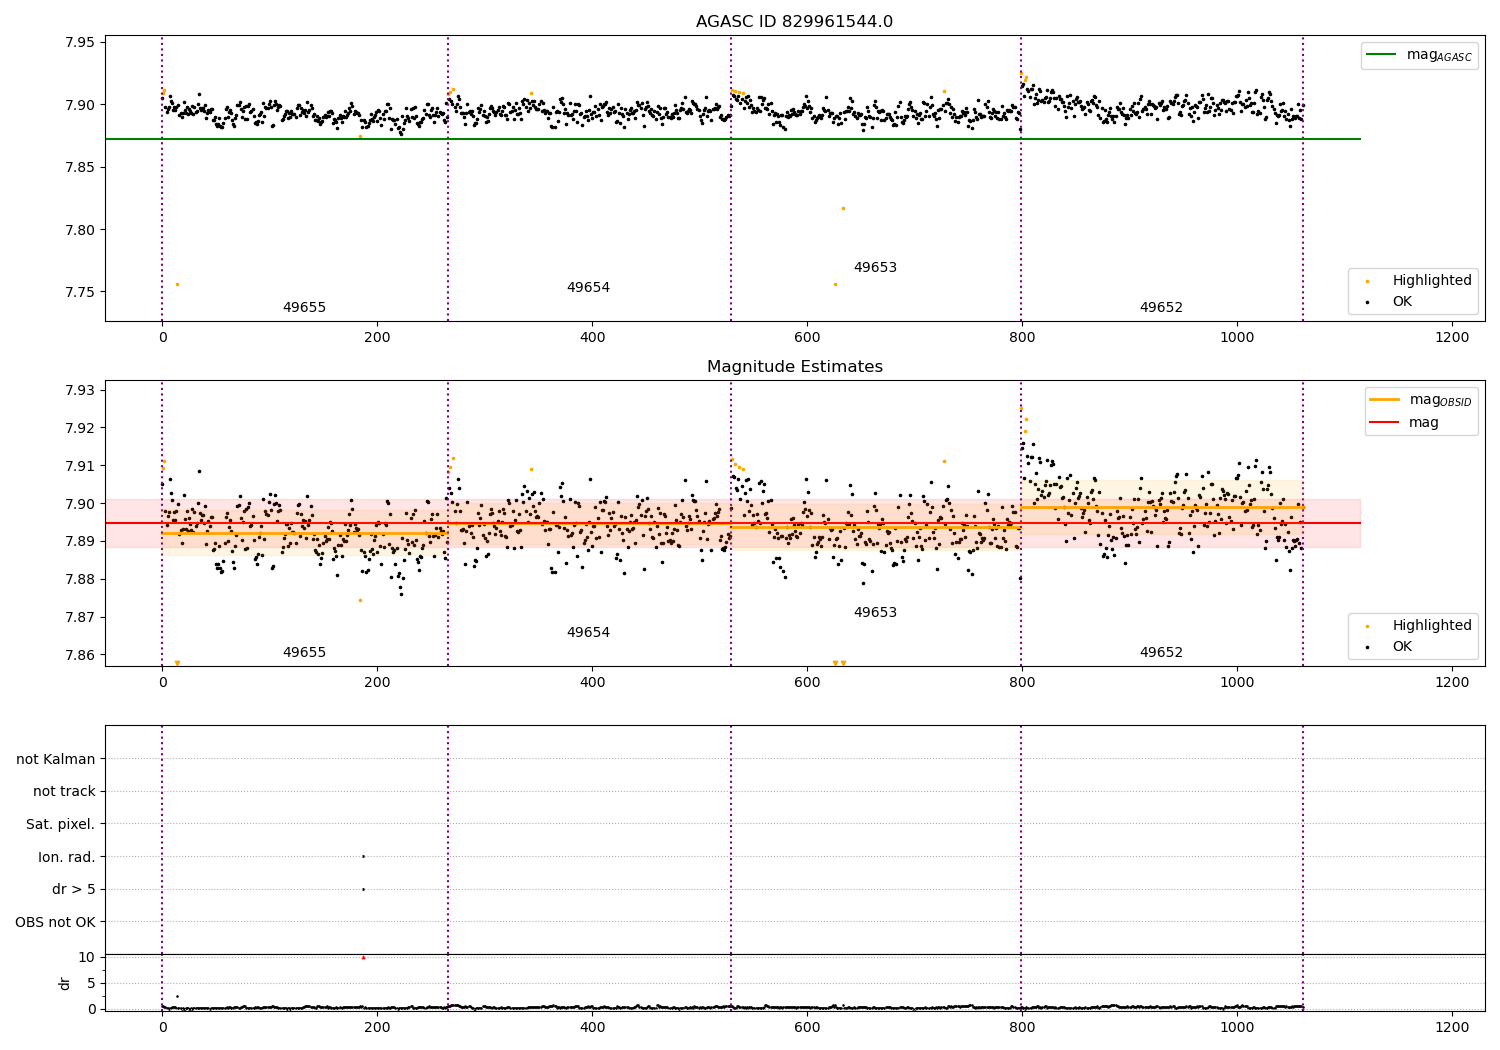Click the 10 tick label on dr axis
Image resolution: width=1500 pixels, height=1050 pixels.
(x=87, y=957)
